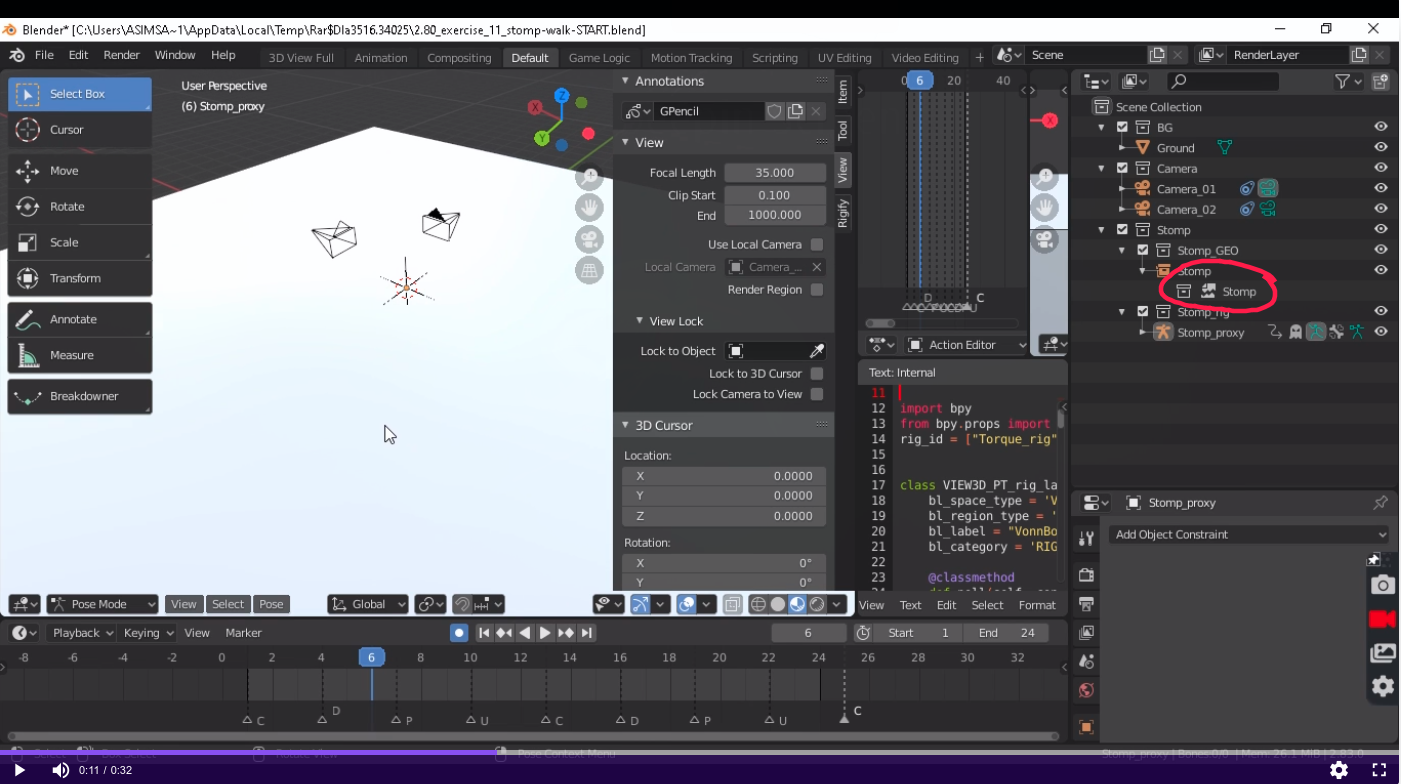Switch to the Compositing workspace tab

(459, 58)
